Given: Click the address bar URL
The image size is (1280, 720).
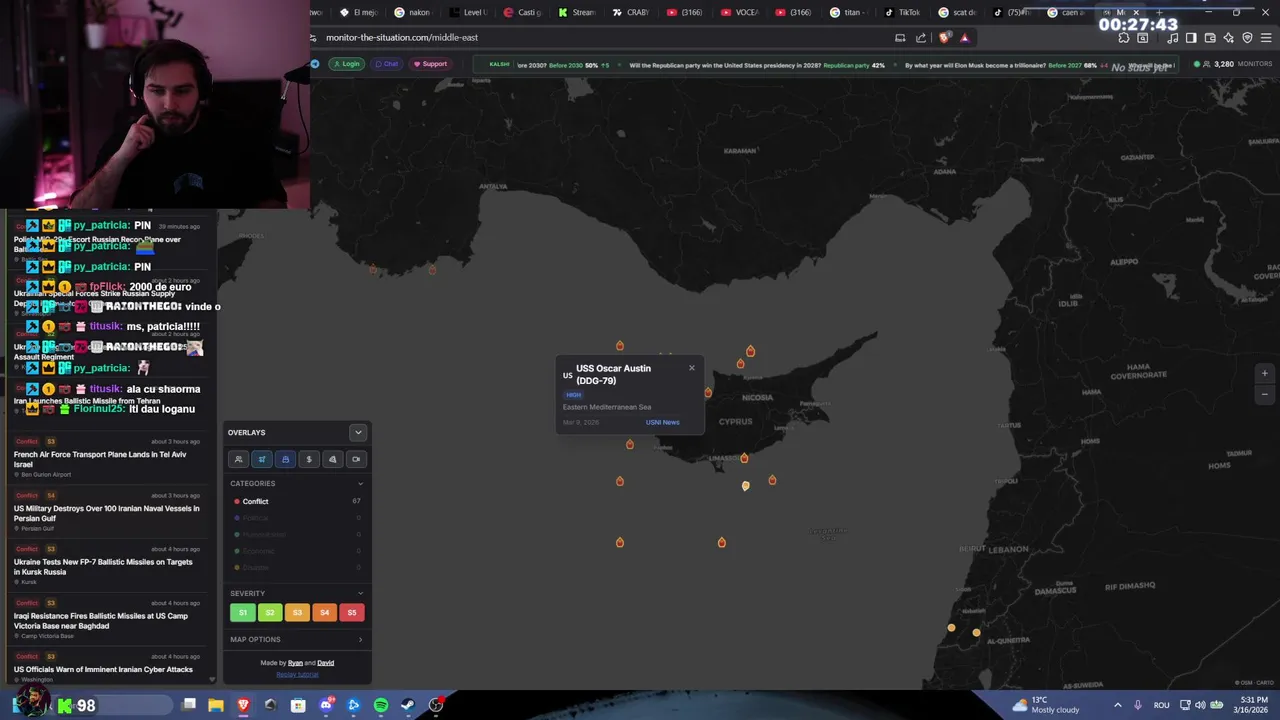Looking at the screenshot, I should coord(402,38).
